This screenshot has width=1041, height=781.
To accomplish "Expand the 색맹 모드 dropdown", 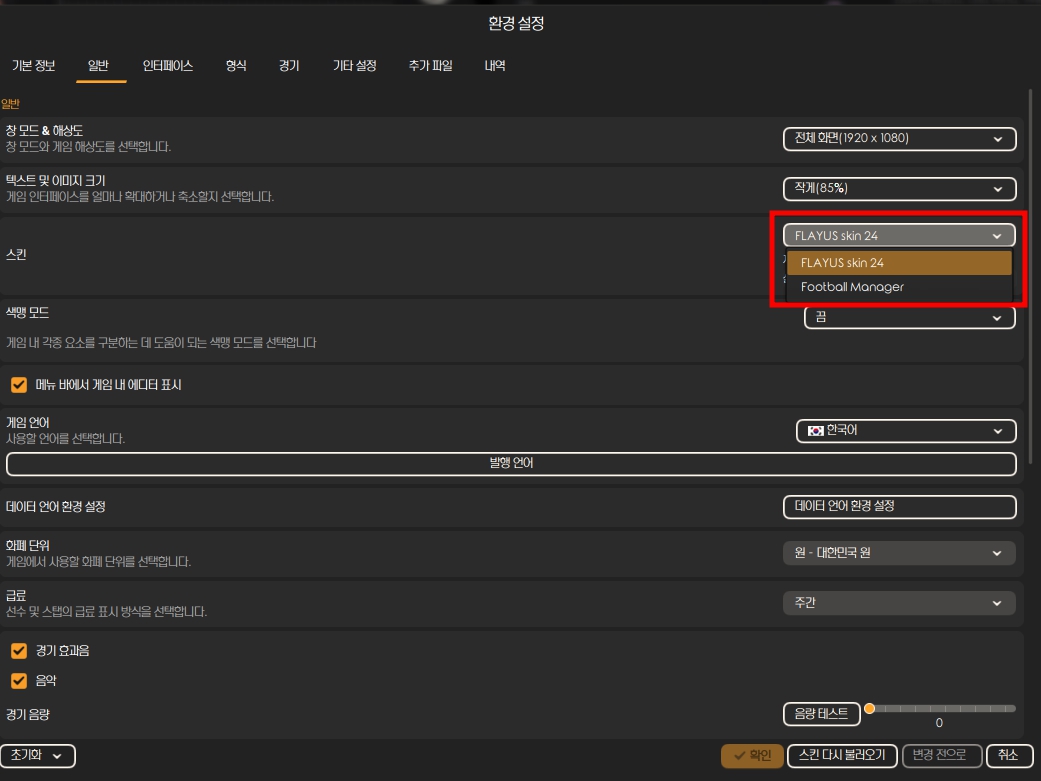I will click(x=909, y=318).
